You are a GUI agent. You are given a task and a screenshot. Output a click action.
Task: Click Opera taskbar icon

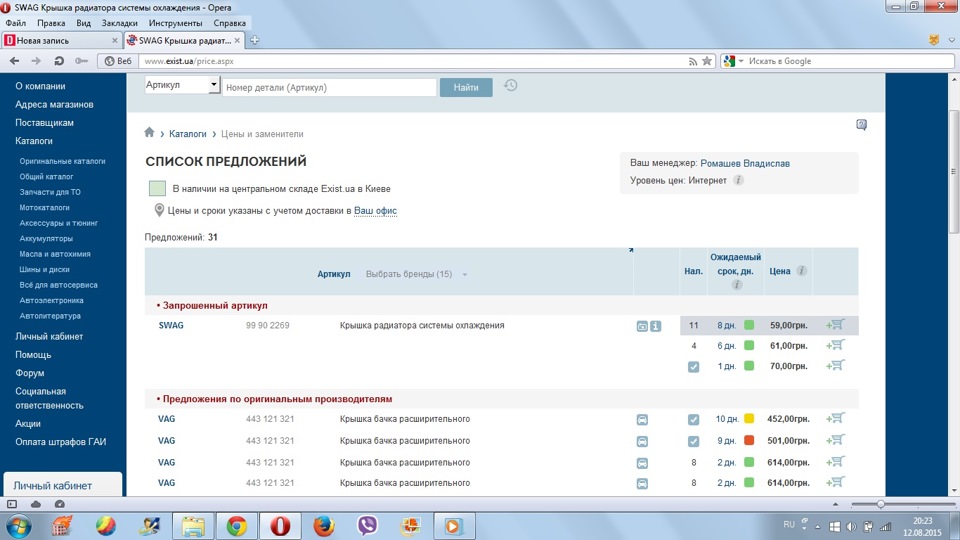coord(280,526)
